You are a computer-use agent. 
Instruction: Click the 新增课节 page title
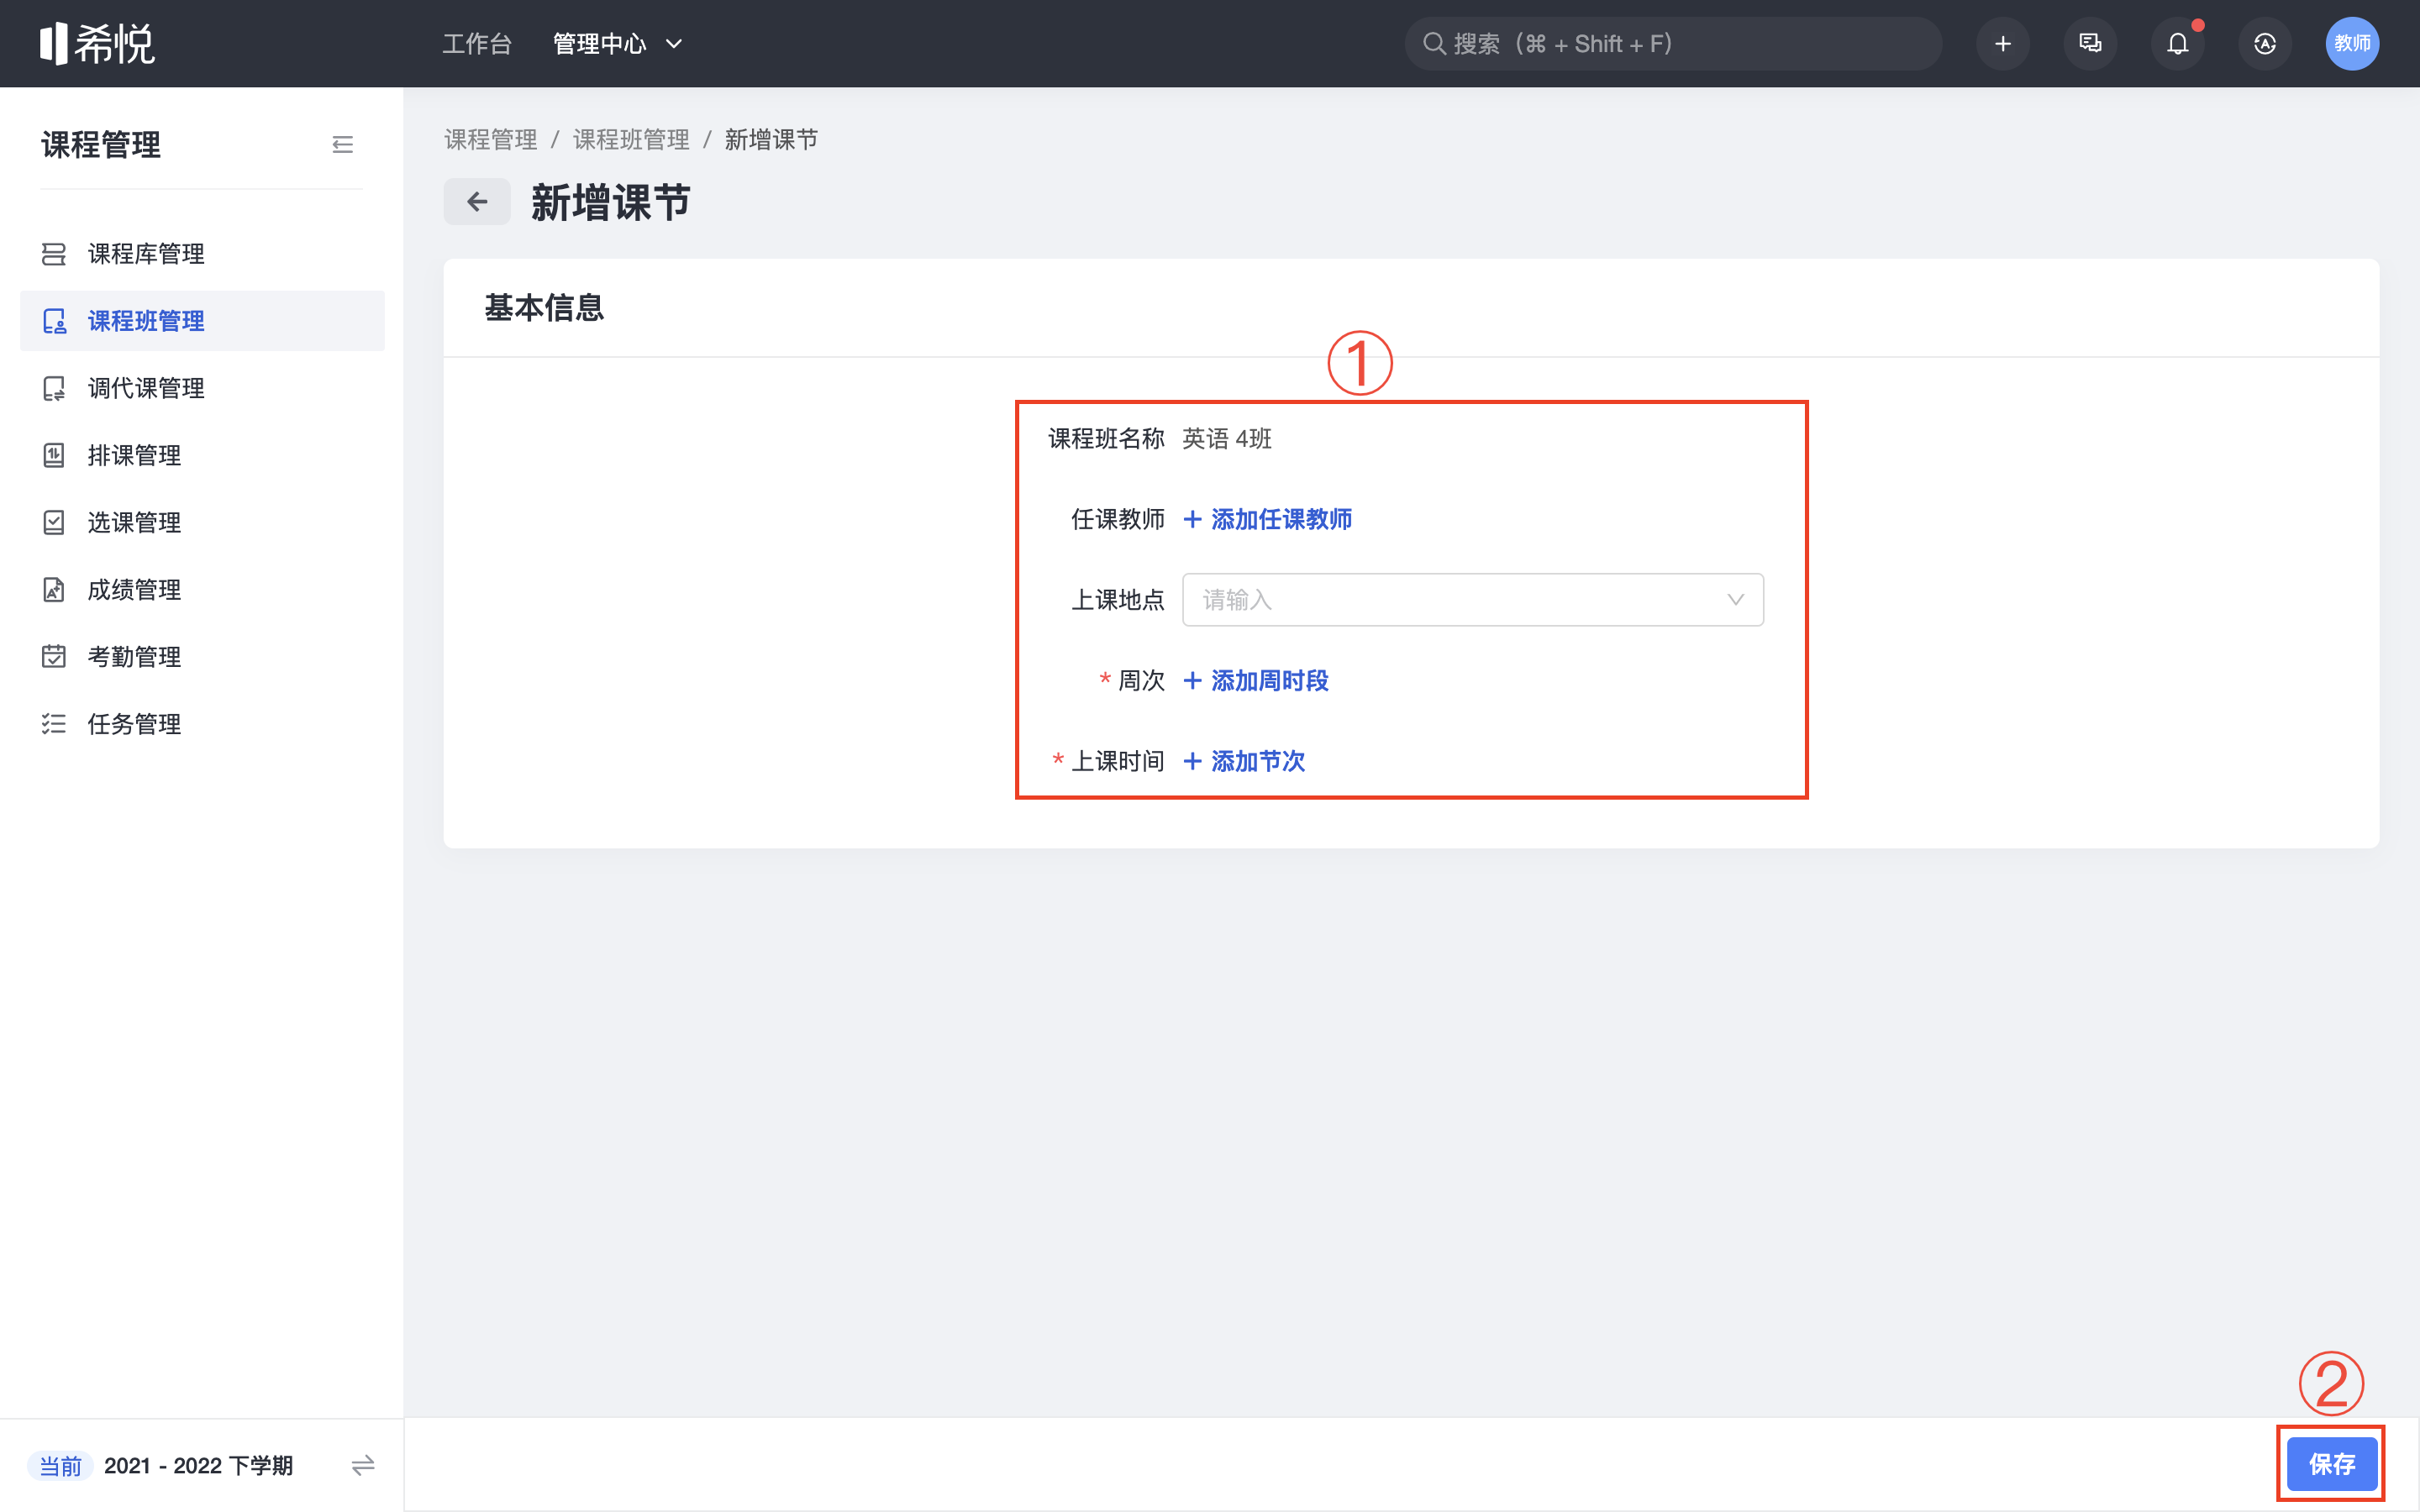pos(610,202)
